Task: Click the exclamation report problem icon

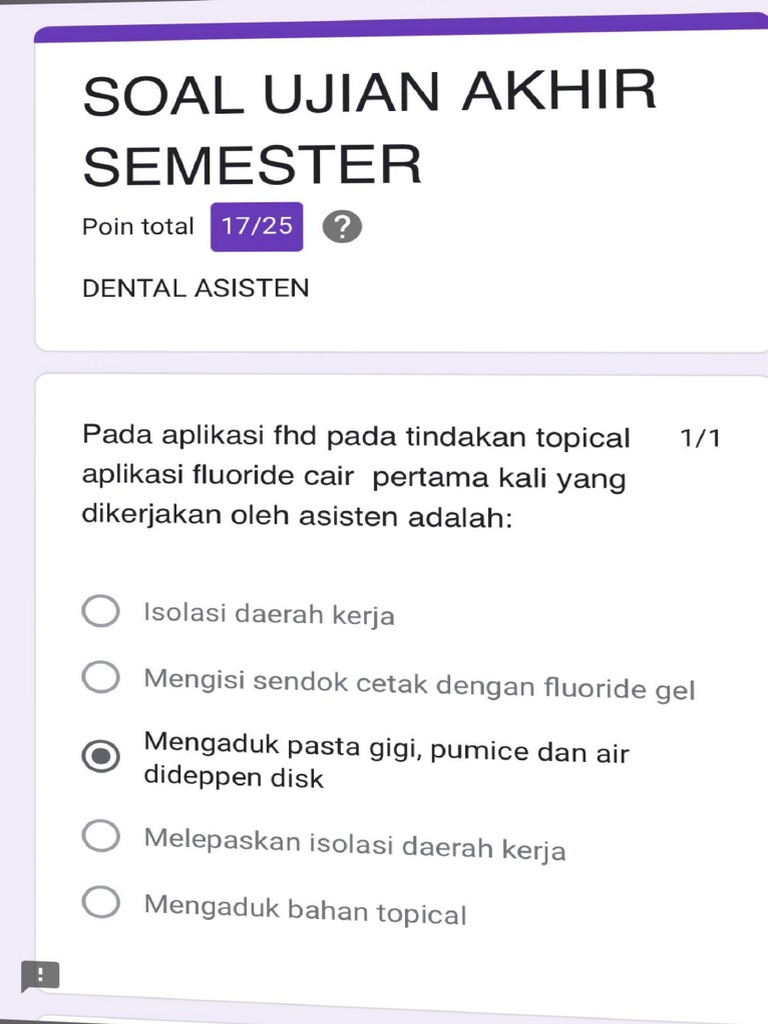Action: tap(40, 976)
